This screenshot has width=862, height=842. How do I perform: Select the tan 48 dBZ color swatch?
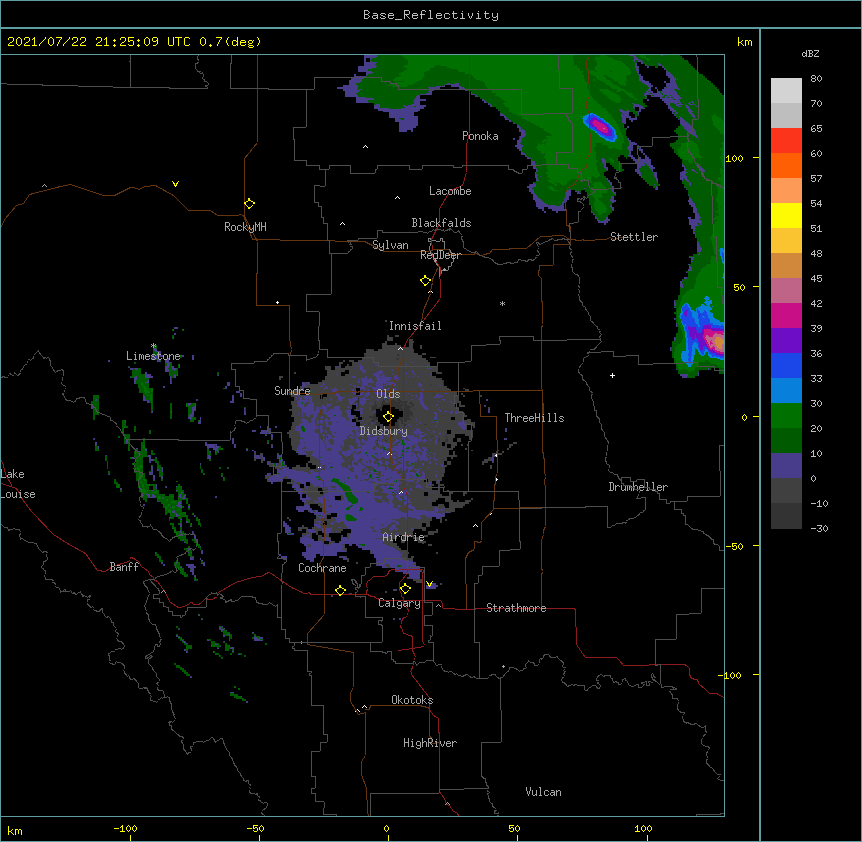click(786, 265)
